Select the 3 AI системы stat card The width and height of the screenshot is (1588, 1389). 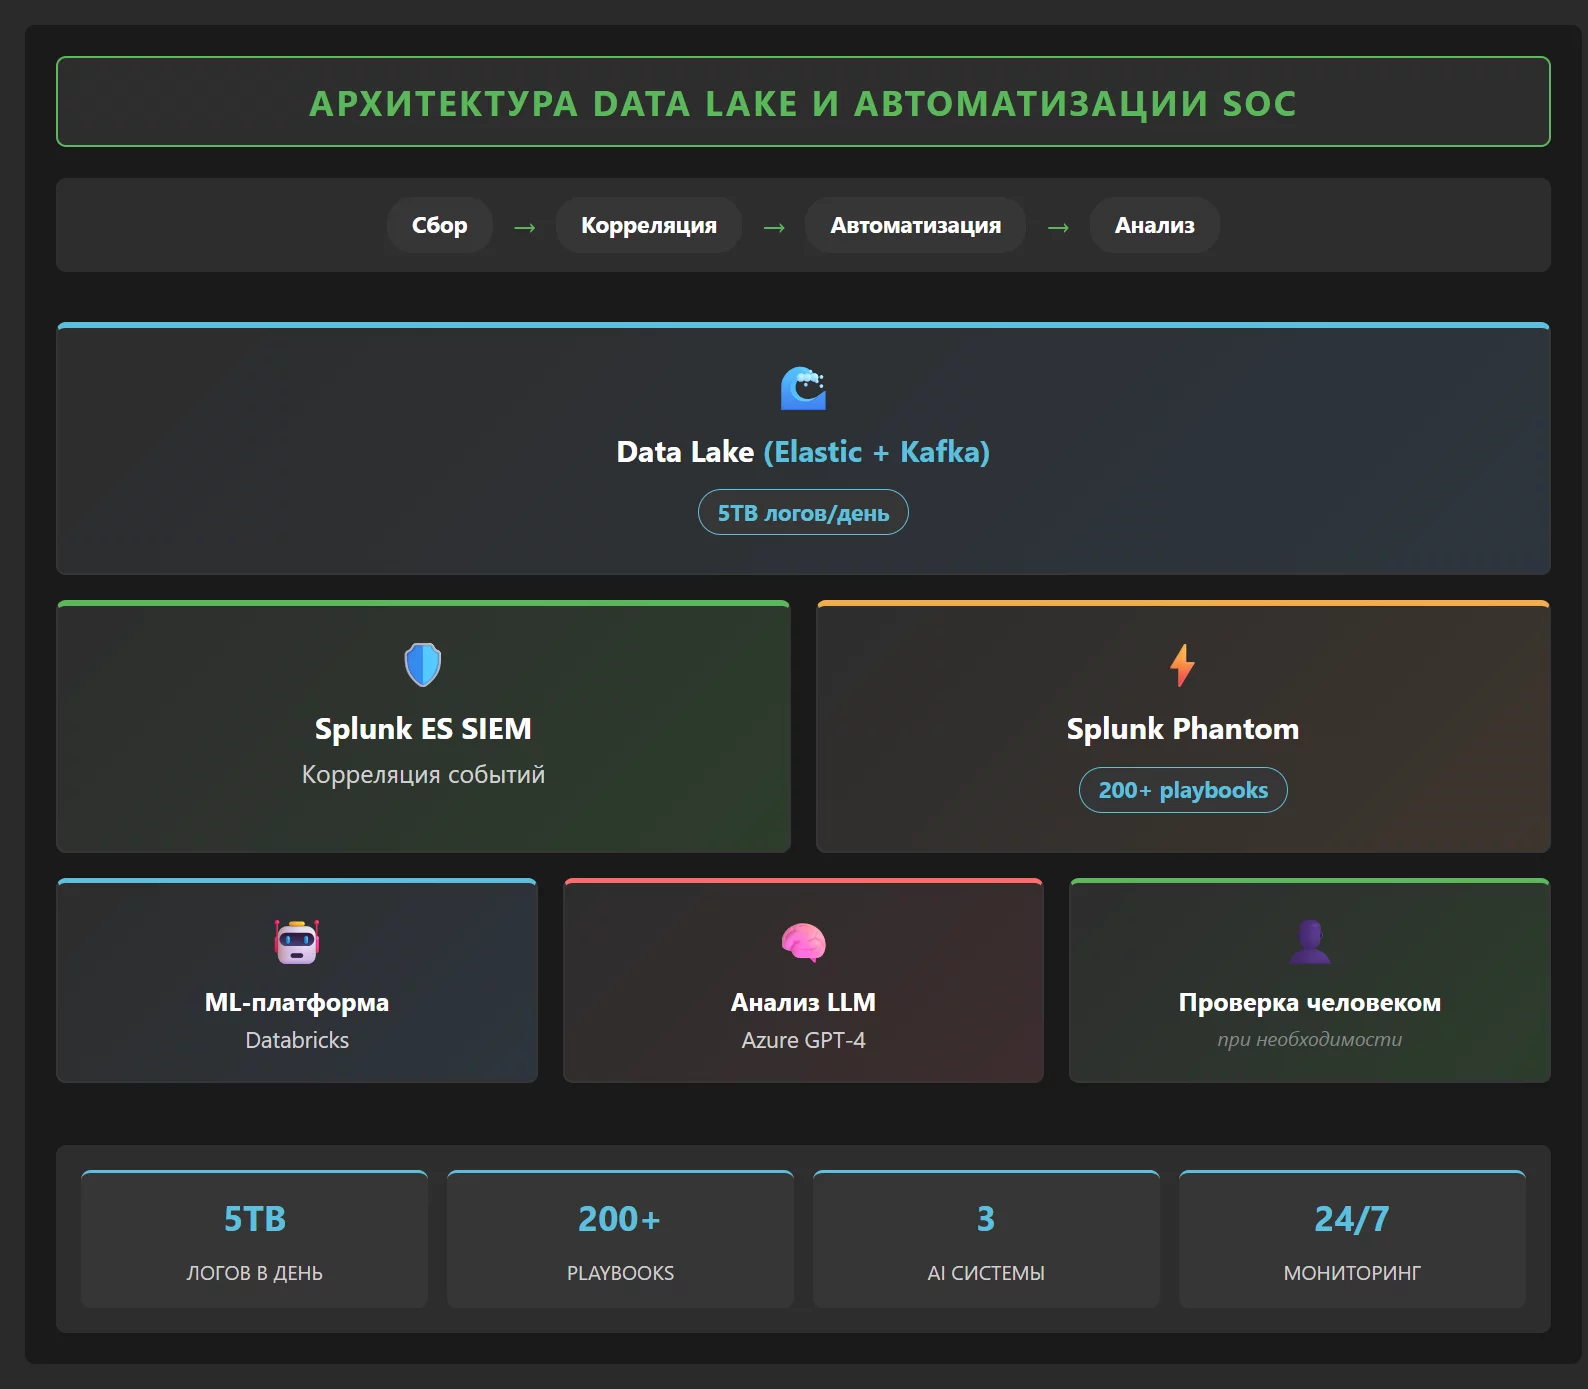tap(986, 1240)
